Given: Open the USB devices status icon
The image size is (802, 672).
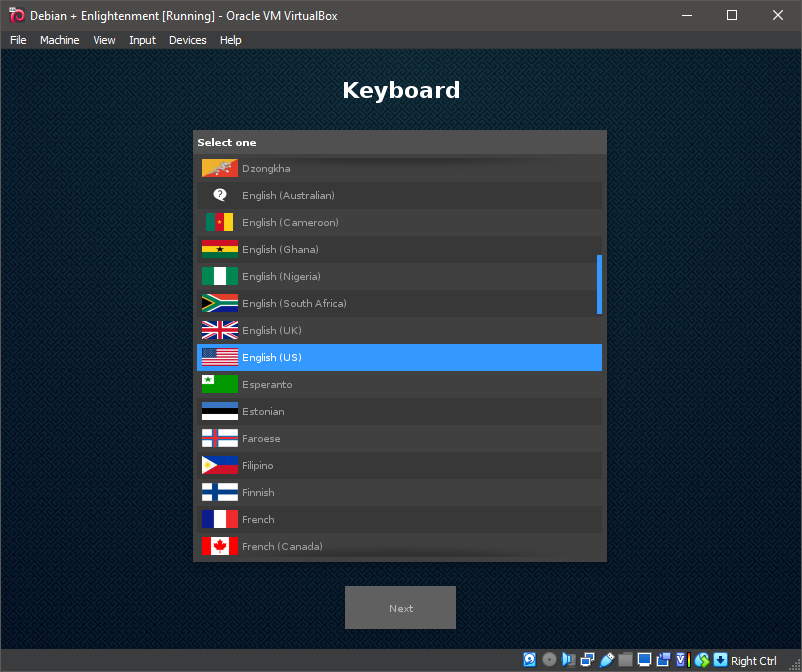Looking at the screenshot, I should (x=606, y=660).
